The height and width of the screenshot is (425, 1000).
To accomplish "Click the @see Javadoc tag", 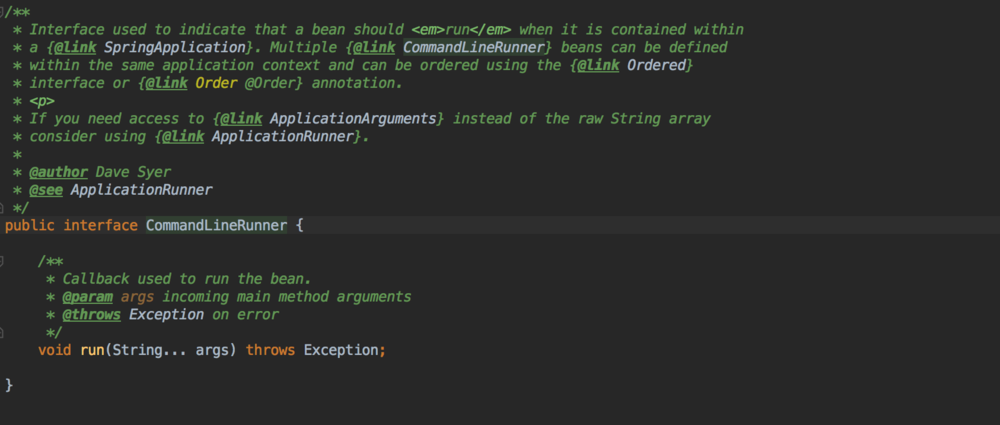I will (46, 189).
